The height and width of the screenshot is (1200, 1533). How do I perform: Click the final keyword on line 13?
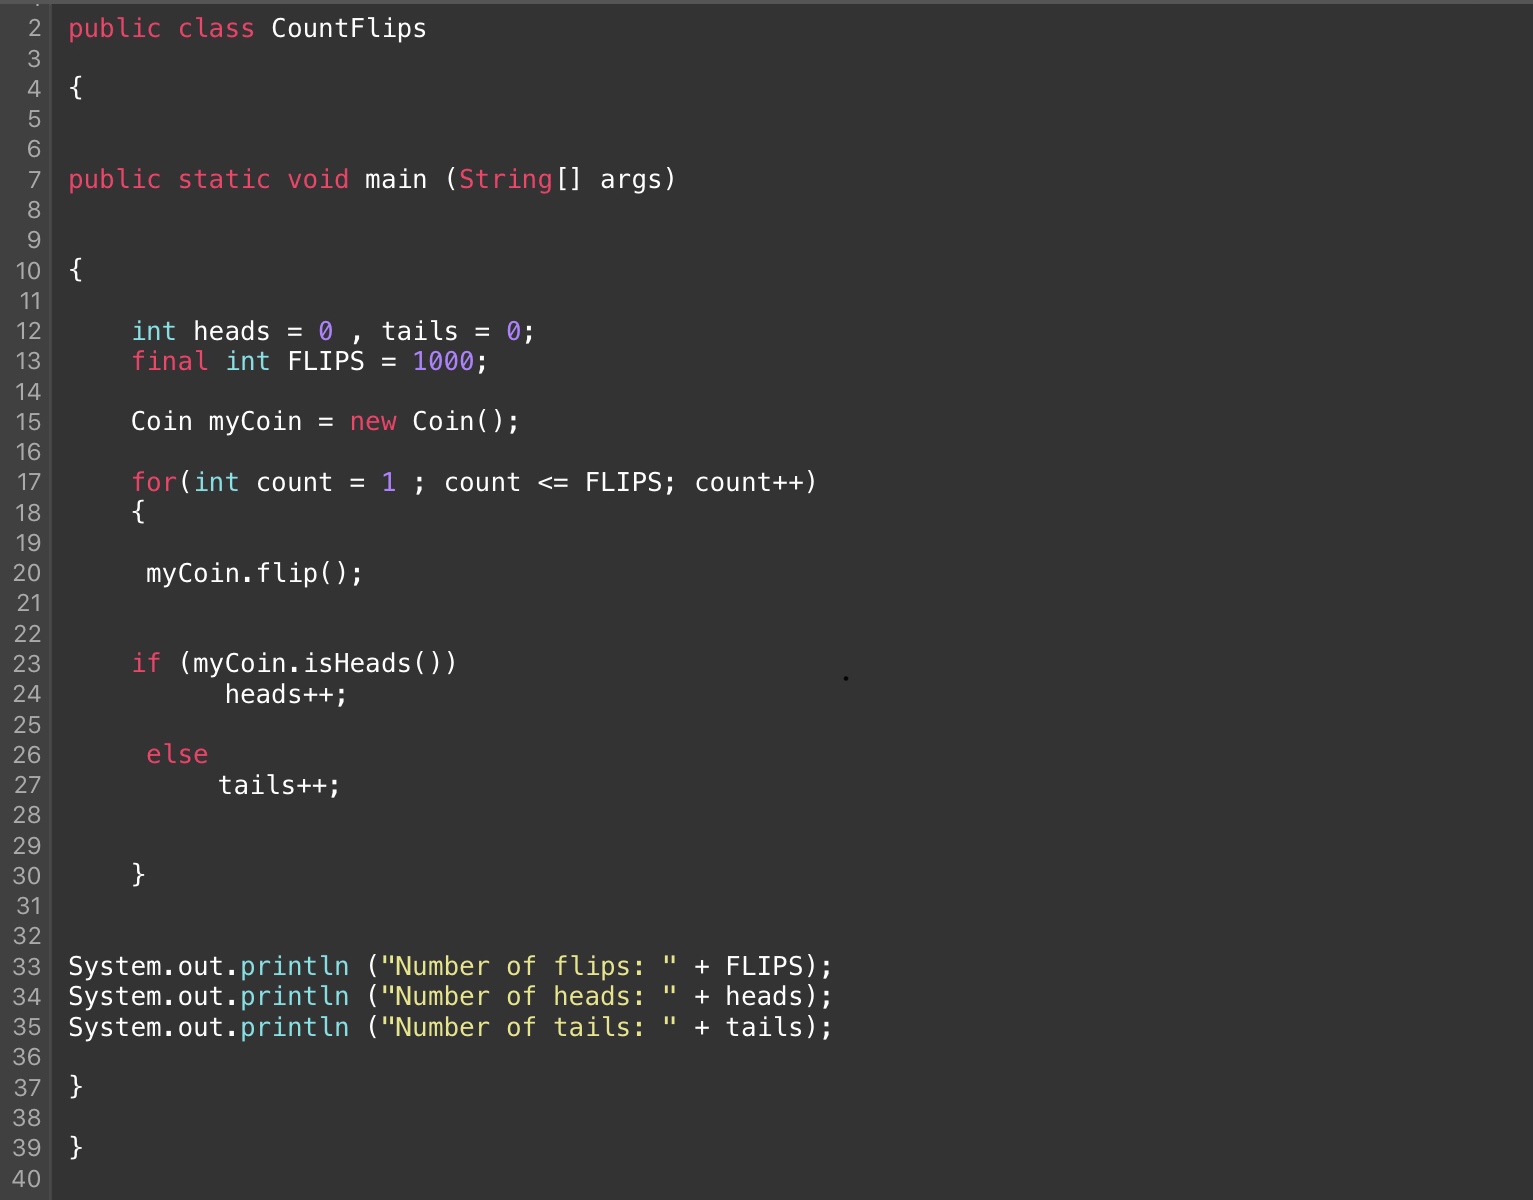[x=169, y=361]
